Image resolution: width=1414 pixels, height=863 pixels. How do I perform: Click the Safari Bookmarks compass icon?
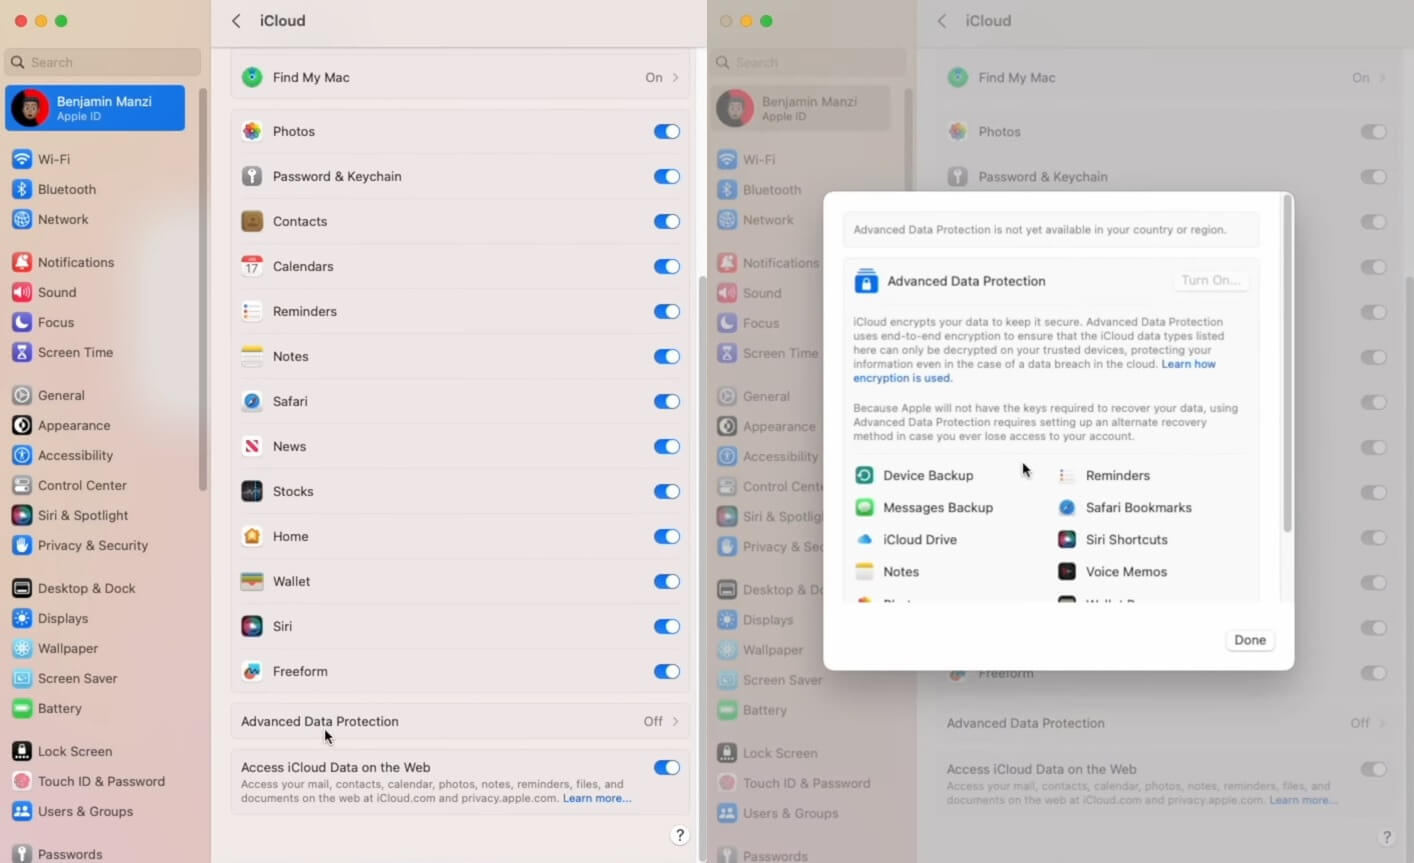click(1067, 508)
